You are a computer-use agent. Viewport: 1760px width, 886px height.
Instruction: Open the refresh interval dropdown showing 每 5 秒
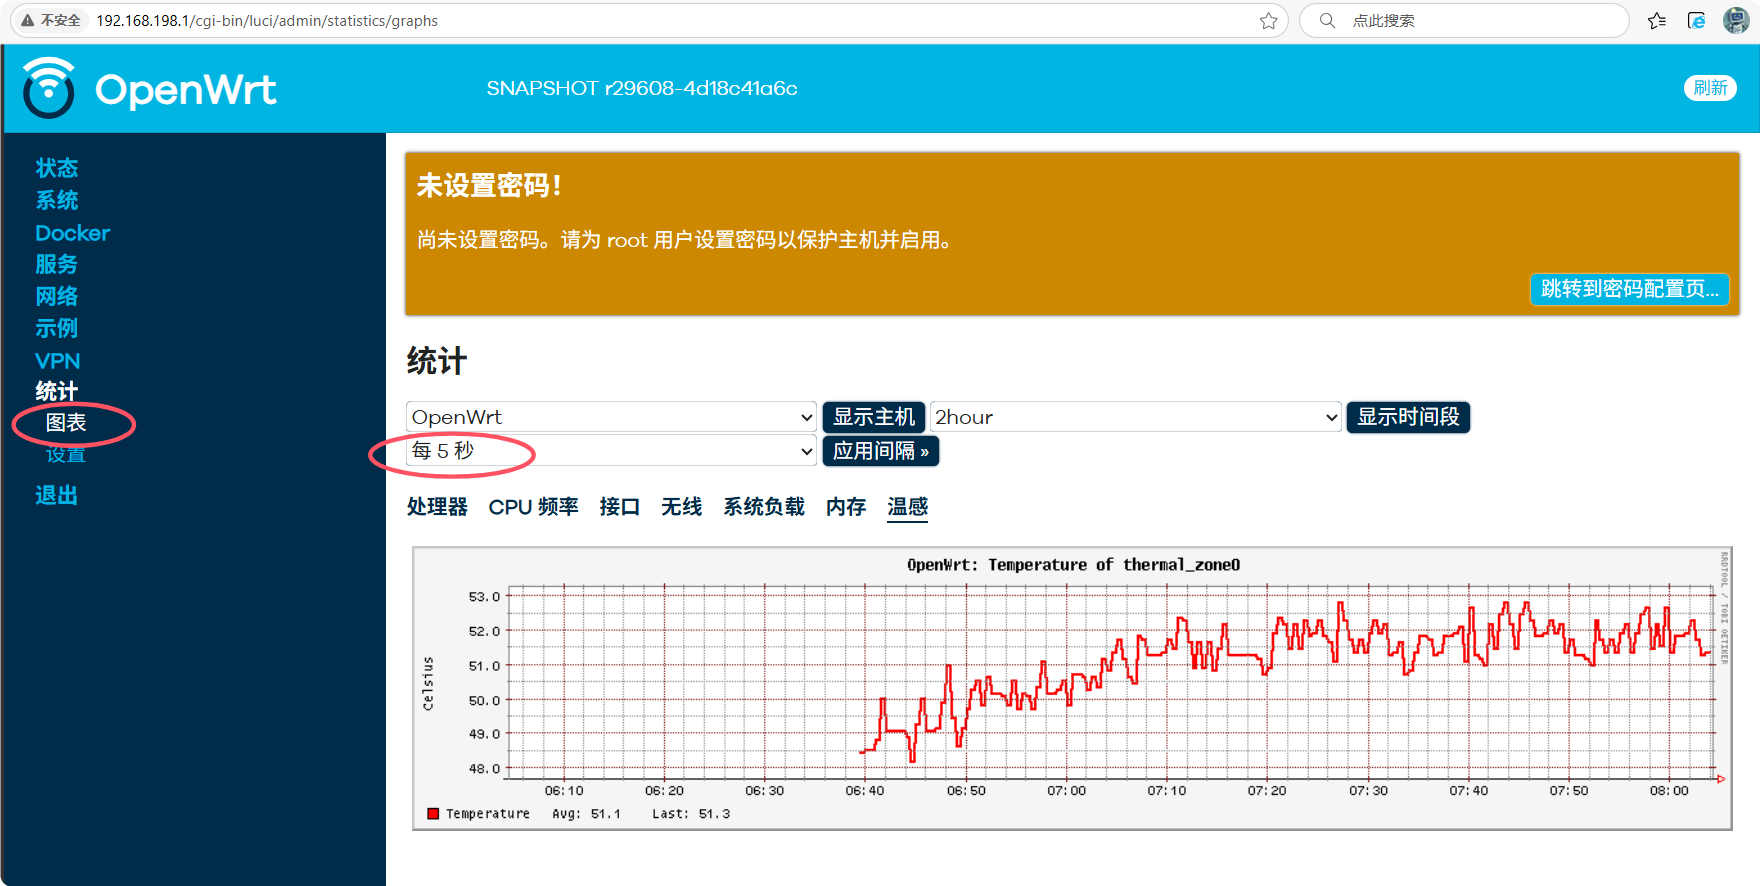611,451
